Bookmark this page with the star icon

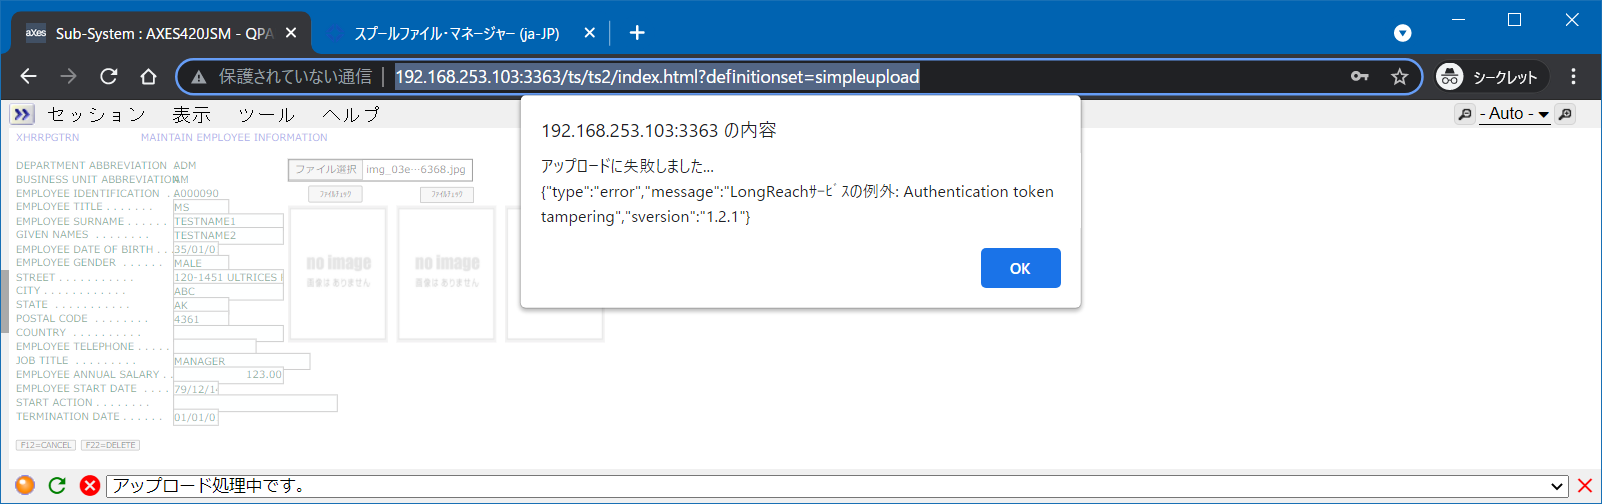1399,76
